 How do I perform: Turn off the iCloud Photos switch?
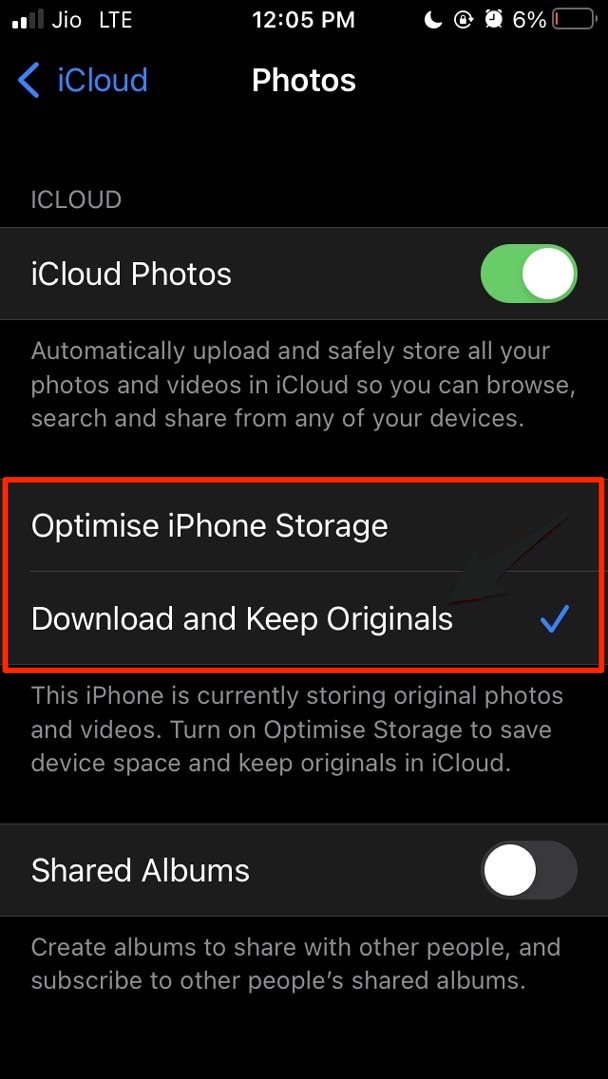tap(528, 274)
